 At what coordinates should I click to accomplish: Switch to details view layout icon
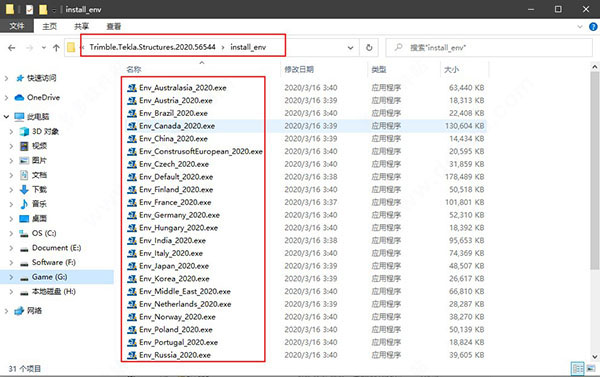(577, 369)
